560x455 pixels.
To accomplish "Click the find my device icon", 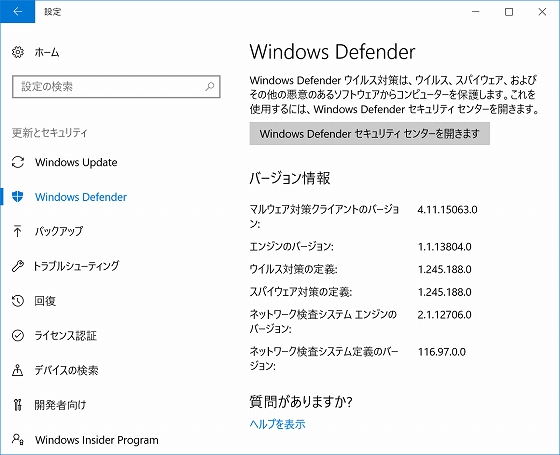I will 18,370.
